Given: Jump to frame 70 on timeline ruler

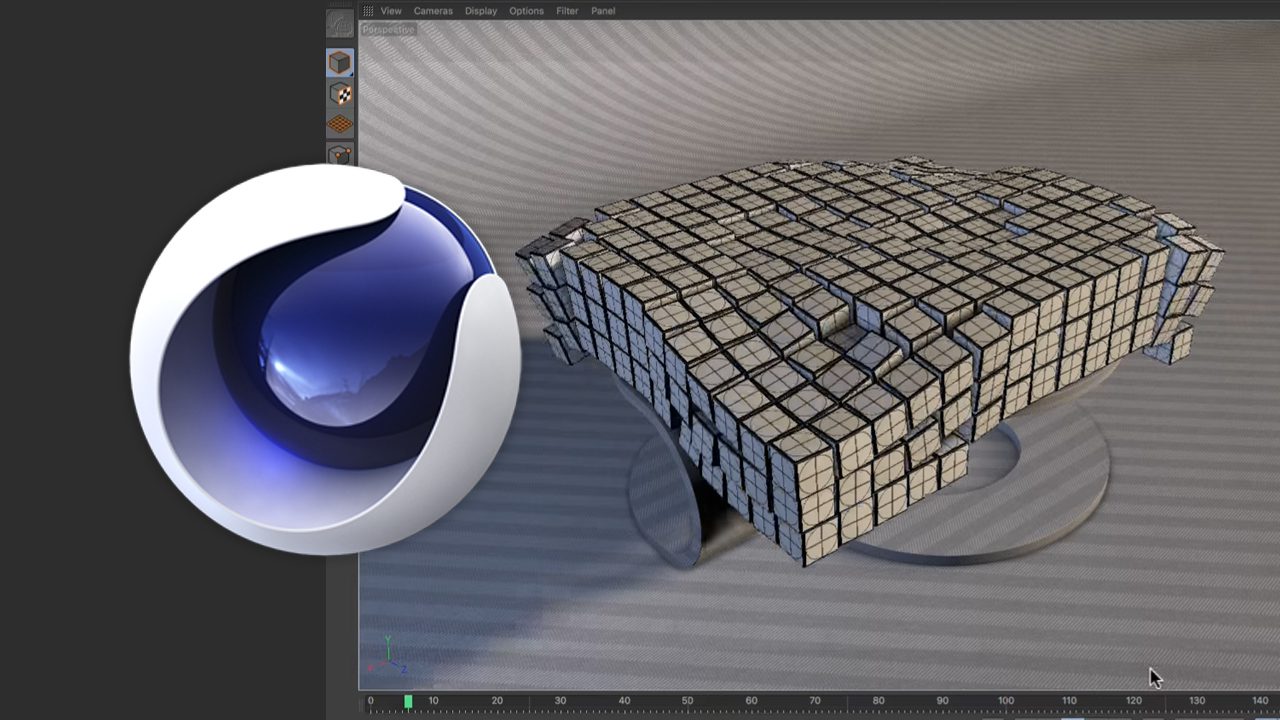Looking at the screenshot, I should (815, 701).
